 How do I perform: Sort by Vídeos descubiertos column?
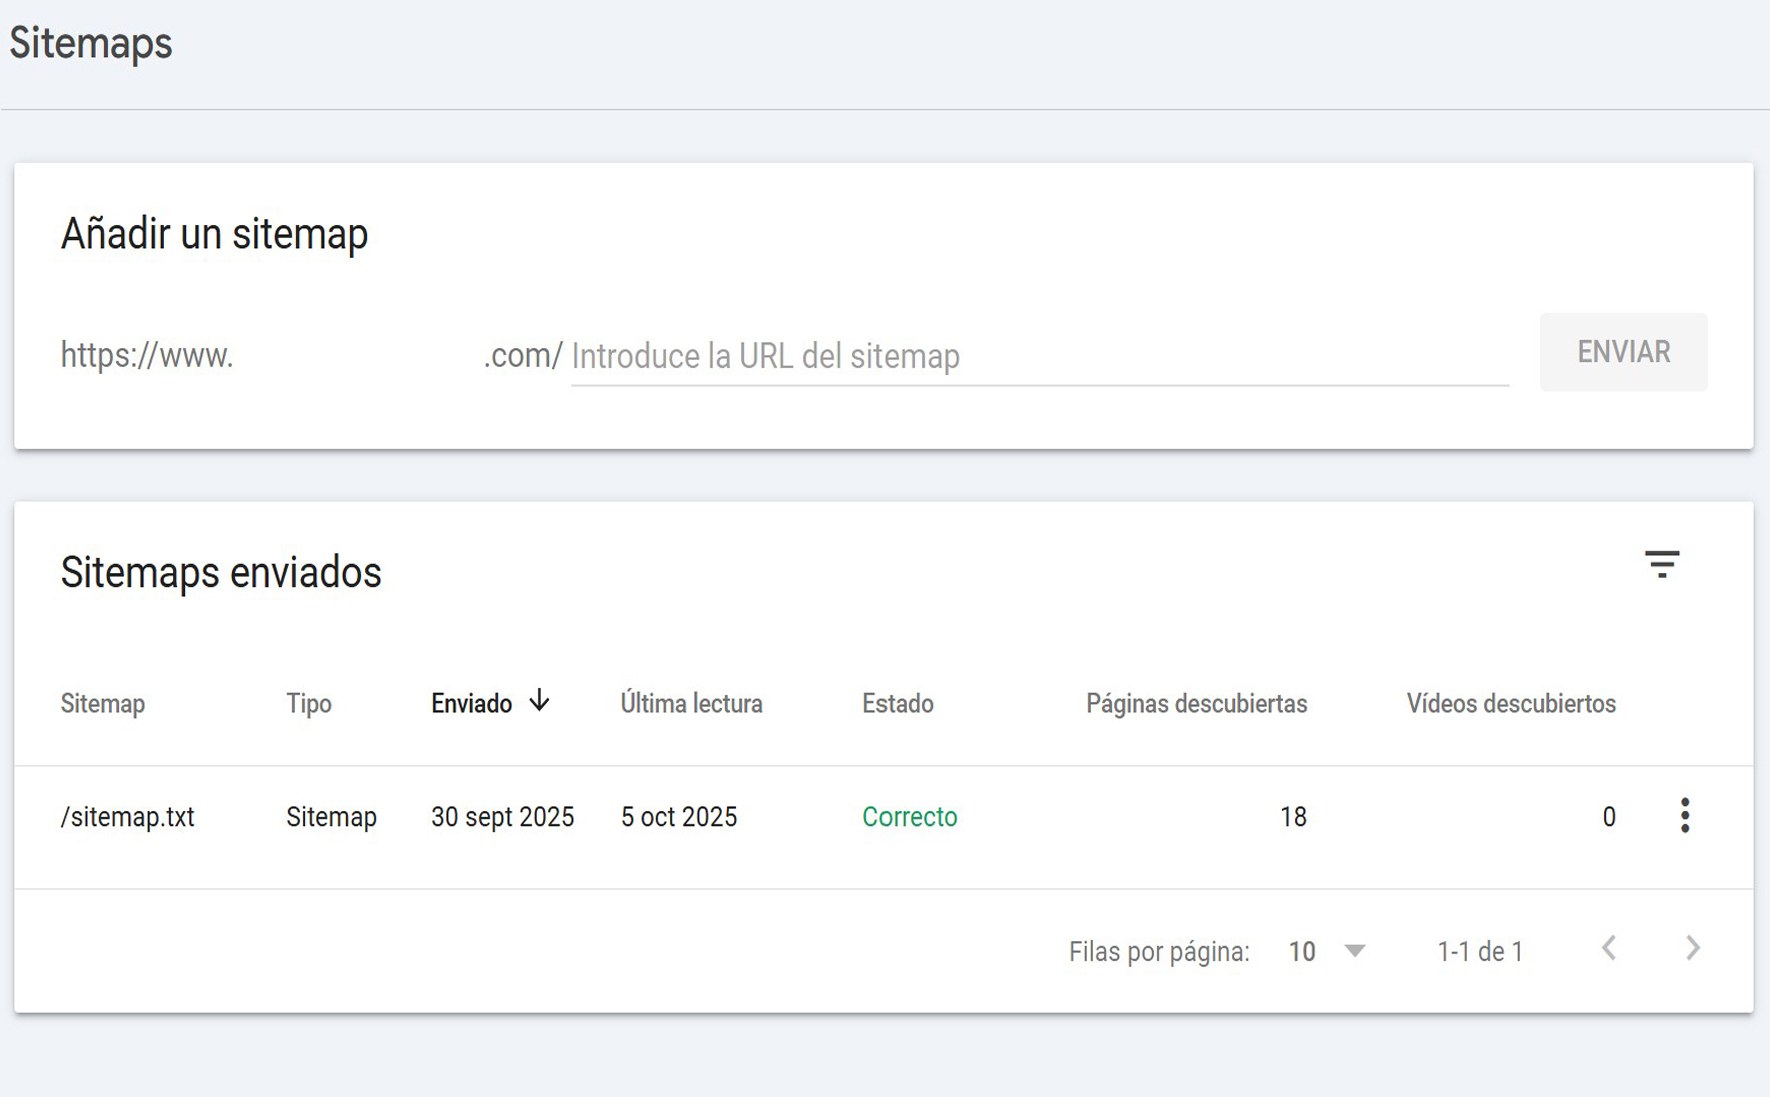pos(1510,704)
